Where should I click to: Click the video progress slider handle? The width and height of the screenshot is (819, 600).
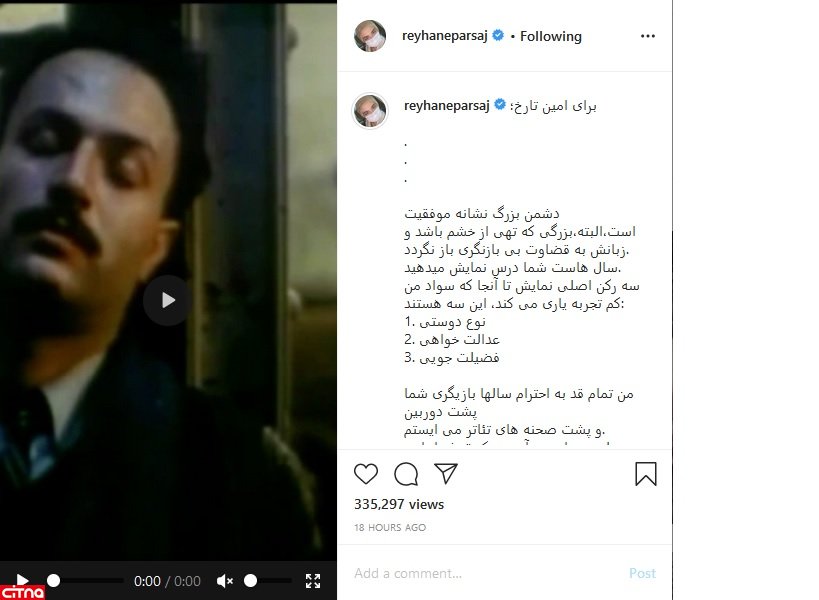point(53,581)
